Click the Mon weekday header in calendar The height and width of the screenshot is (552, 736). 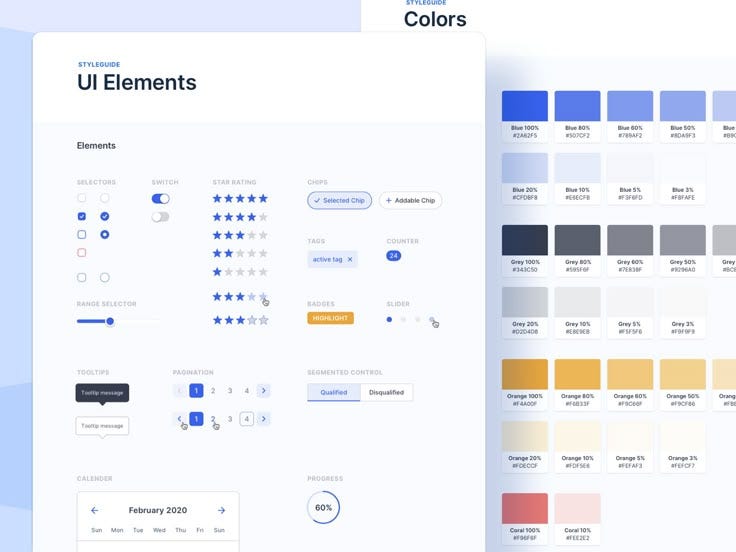[117, 530]
